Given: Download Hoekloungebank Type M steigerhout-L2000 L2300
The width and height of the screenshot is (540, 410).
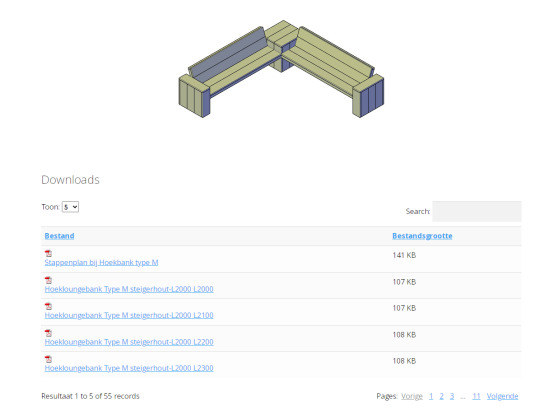Looking at the screenshot, I should coord(129,368).
